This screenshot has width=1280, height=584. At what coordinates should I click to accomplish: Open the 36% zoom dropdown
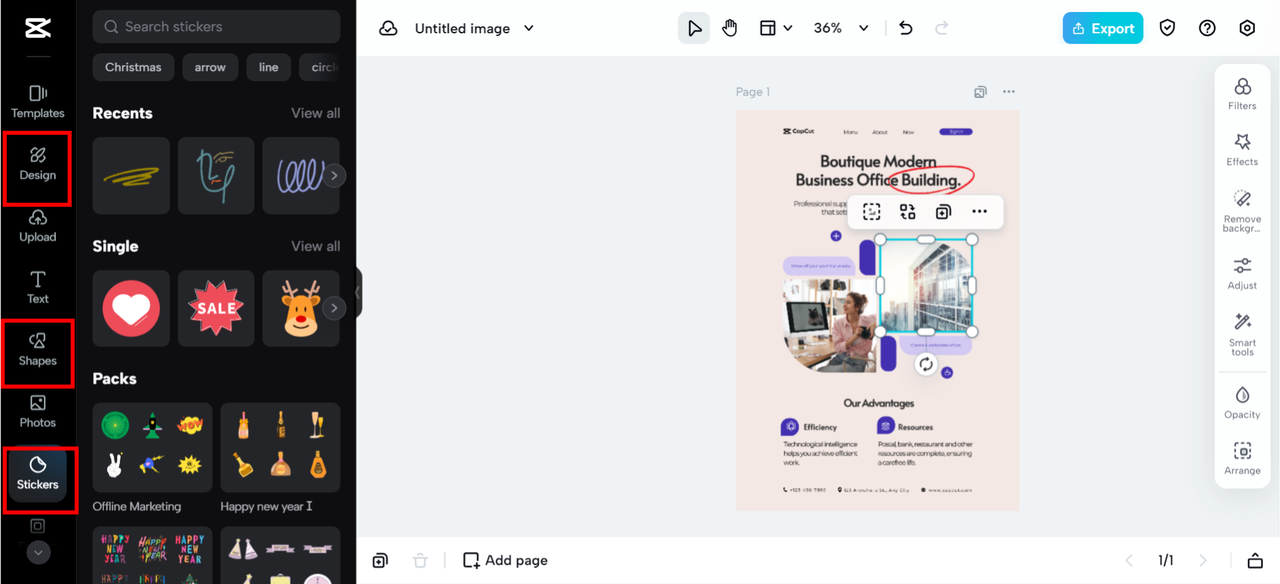(840, 28)
